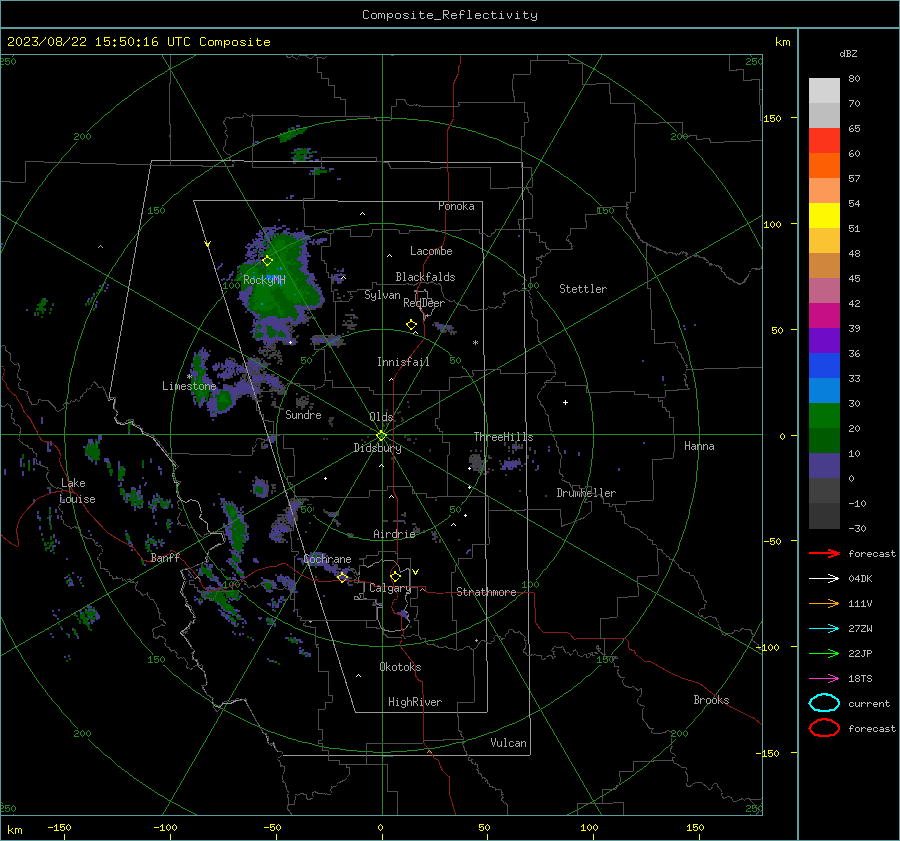Click the white 04DK arrow in the legend
Viewport: 900px width, 841px height.
824,579
